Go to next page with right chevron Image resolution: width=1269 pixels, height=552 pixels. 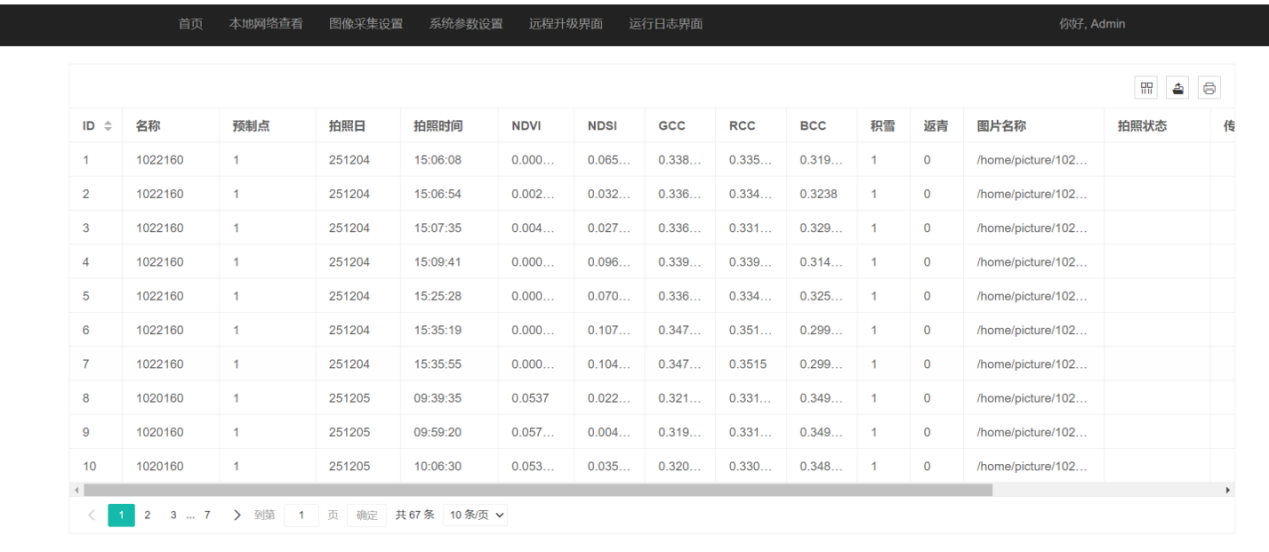pos(237,515)
